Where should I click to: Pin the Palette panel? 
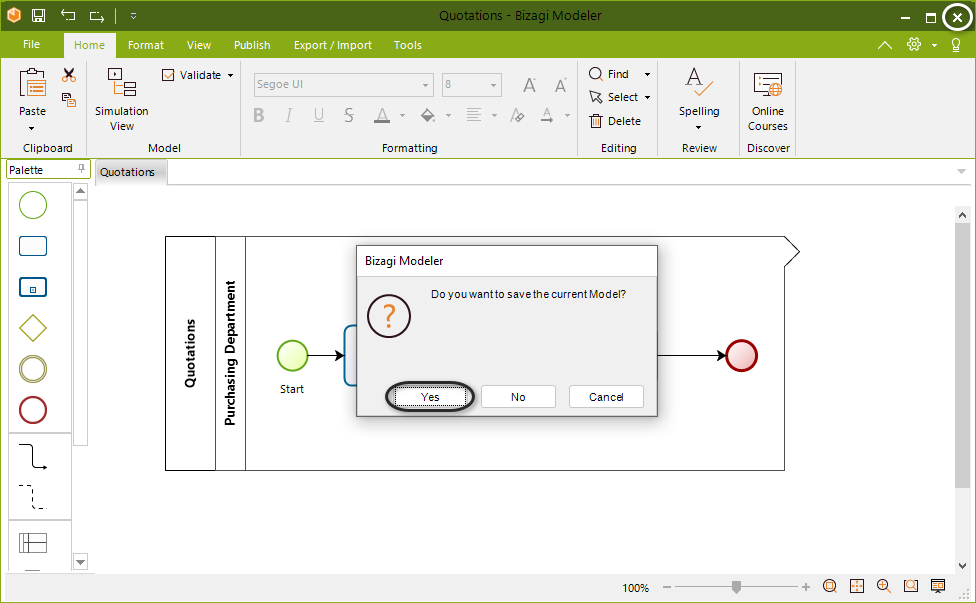(x=81, y=169)
